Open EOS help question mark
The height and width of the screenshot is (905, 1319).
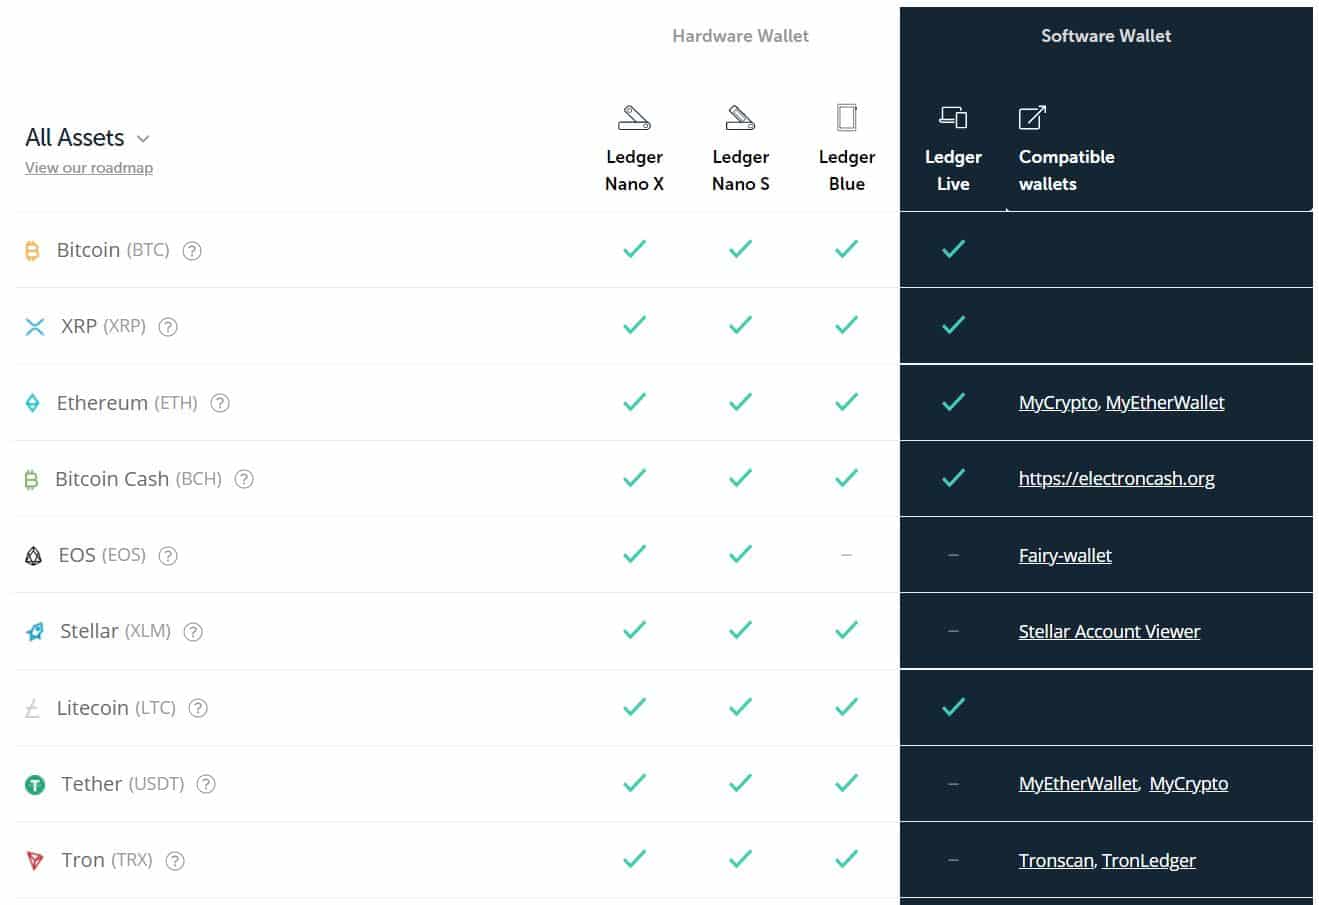click(x=168, y=556)
